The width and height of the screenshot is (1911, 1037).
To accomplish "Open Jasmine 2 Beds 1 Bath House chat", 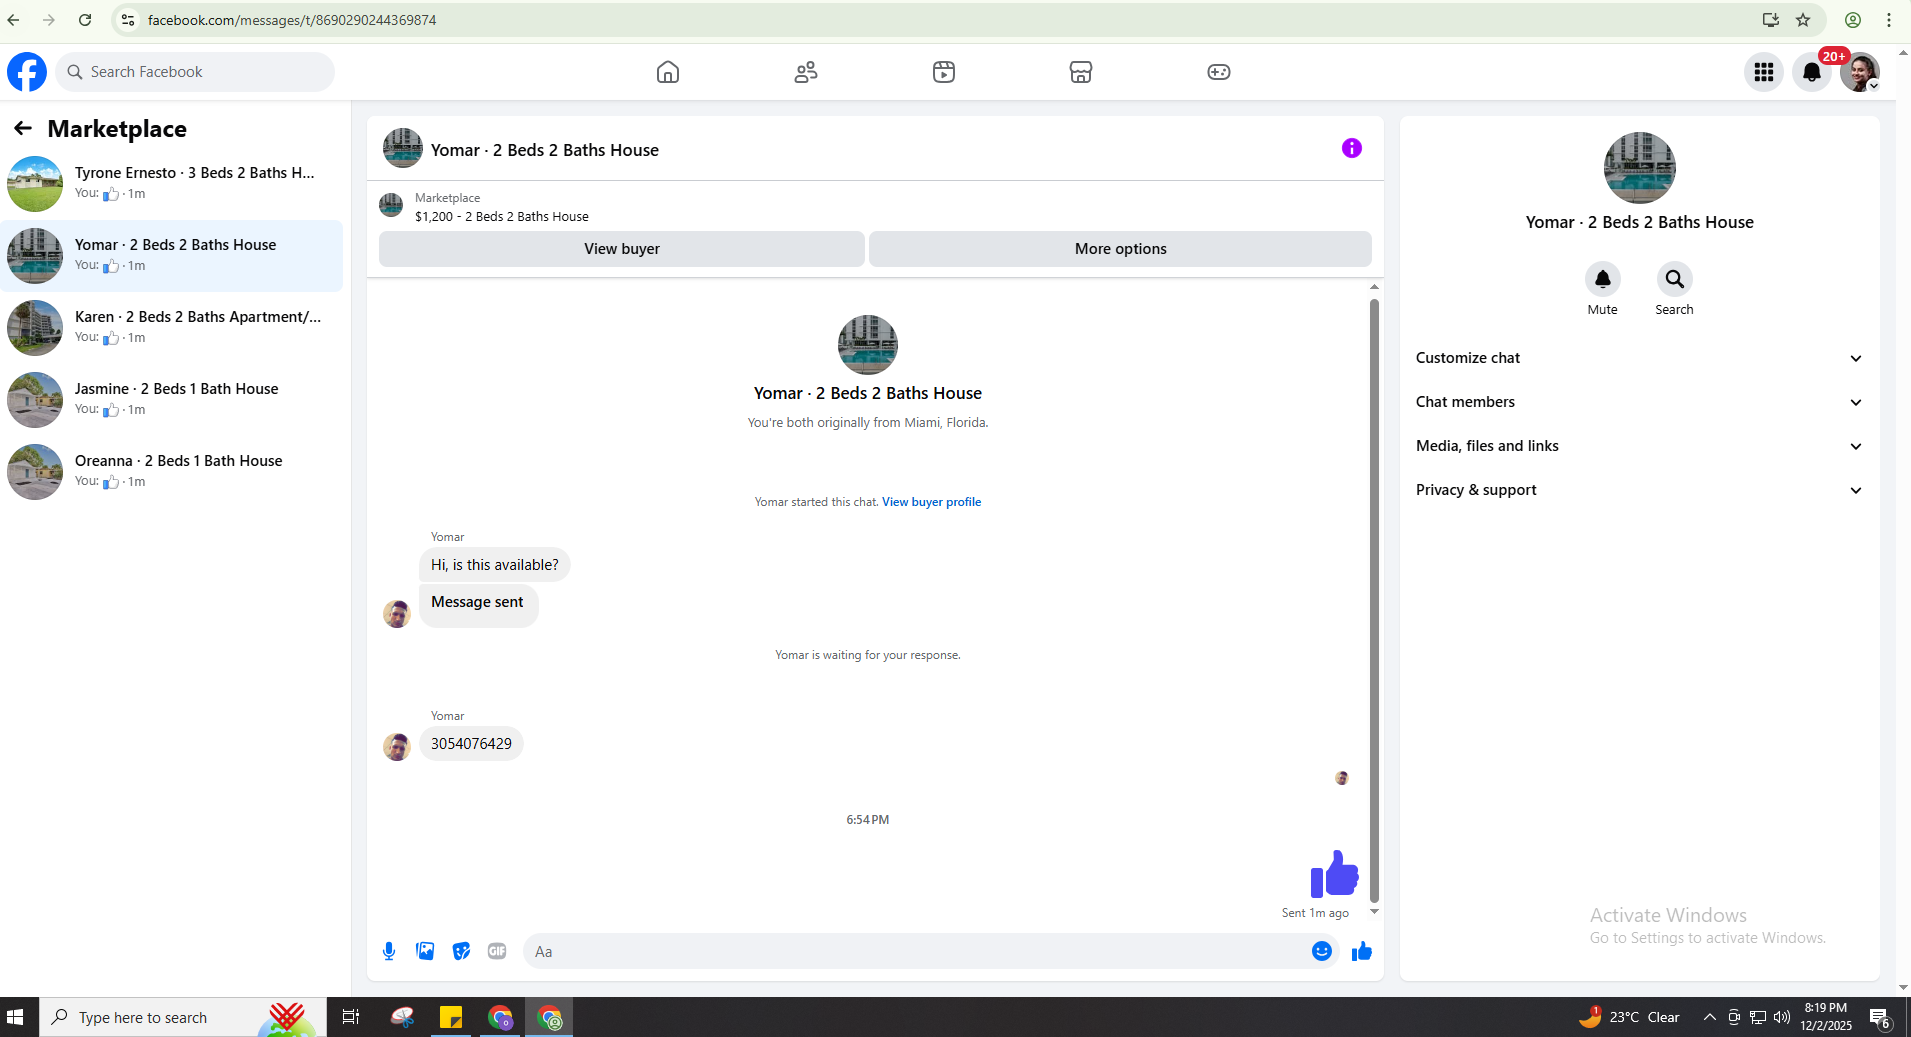I will [172, 400].
